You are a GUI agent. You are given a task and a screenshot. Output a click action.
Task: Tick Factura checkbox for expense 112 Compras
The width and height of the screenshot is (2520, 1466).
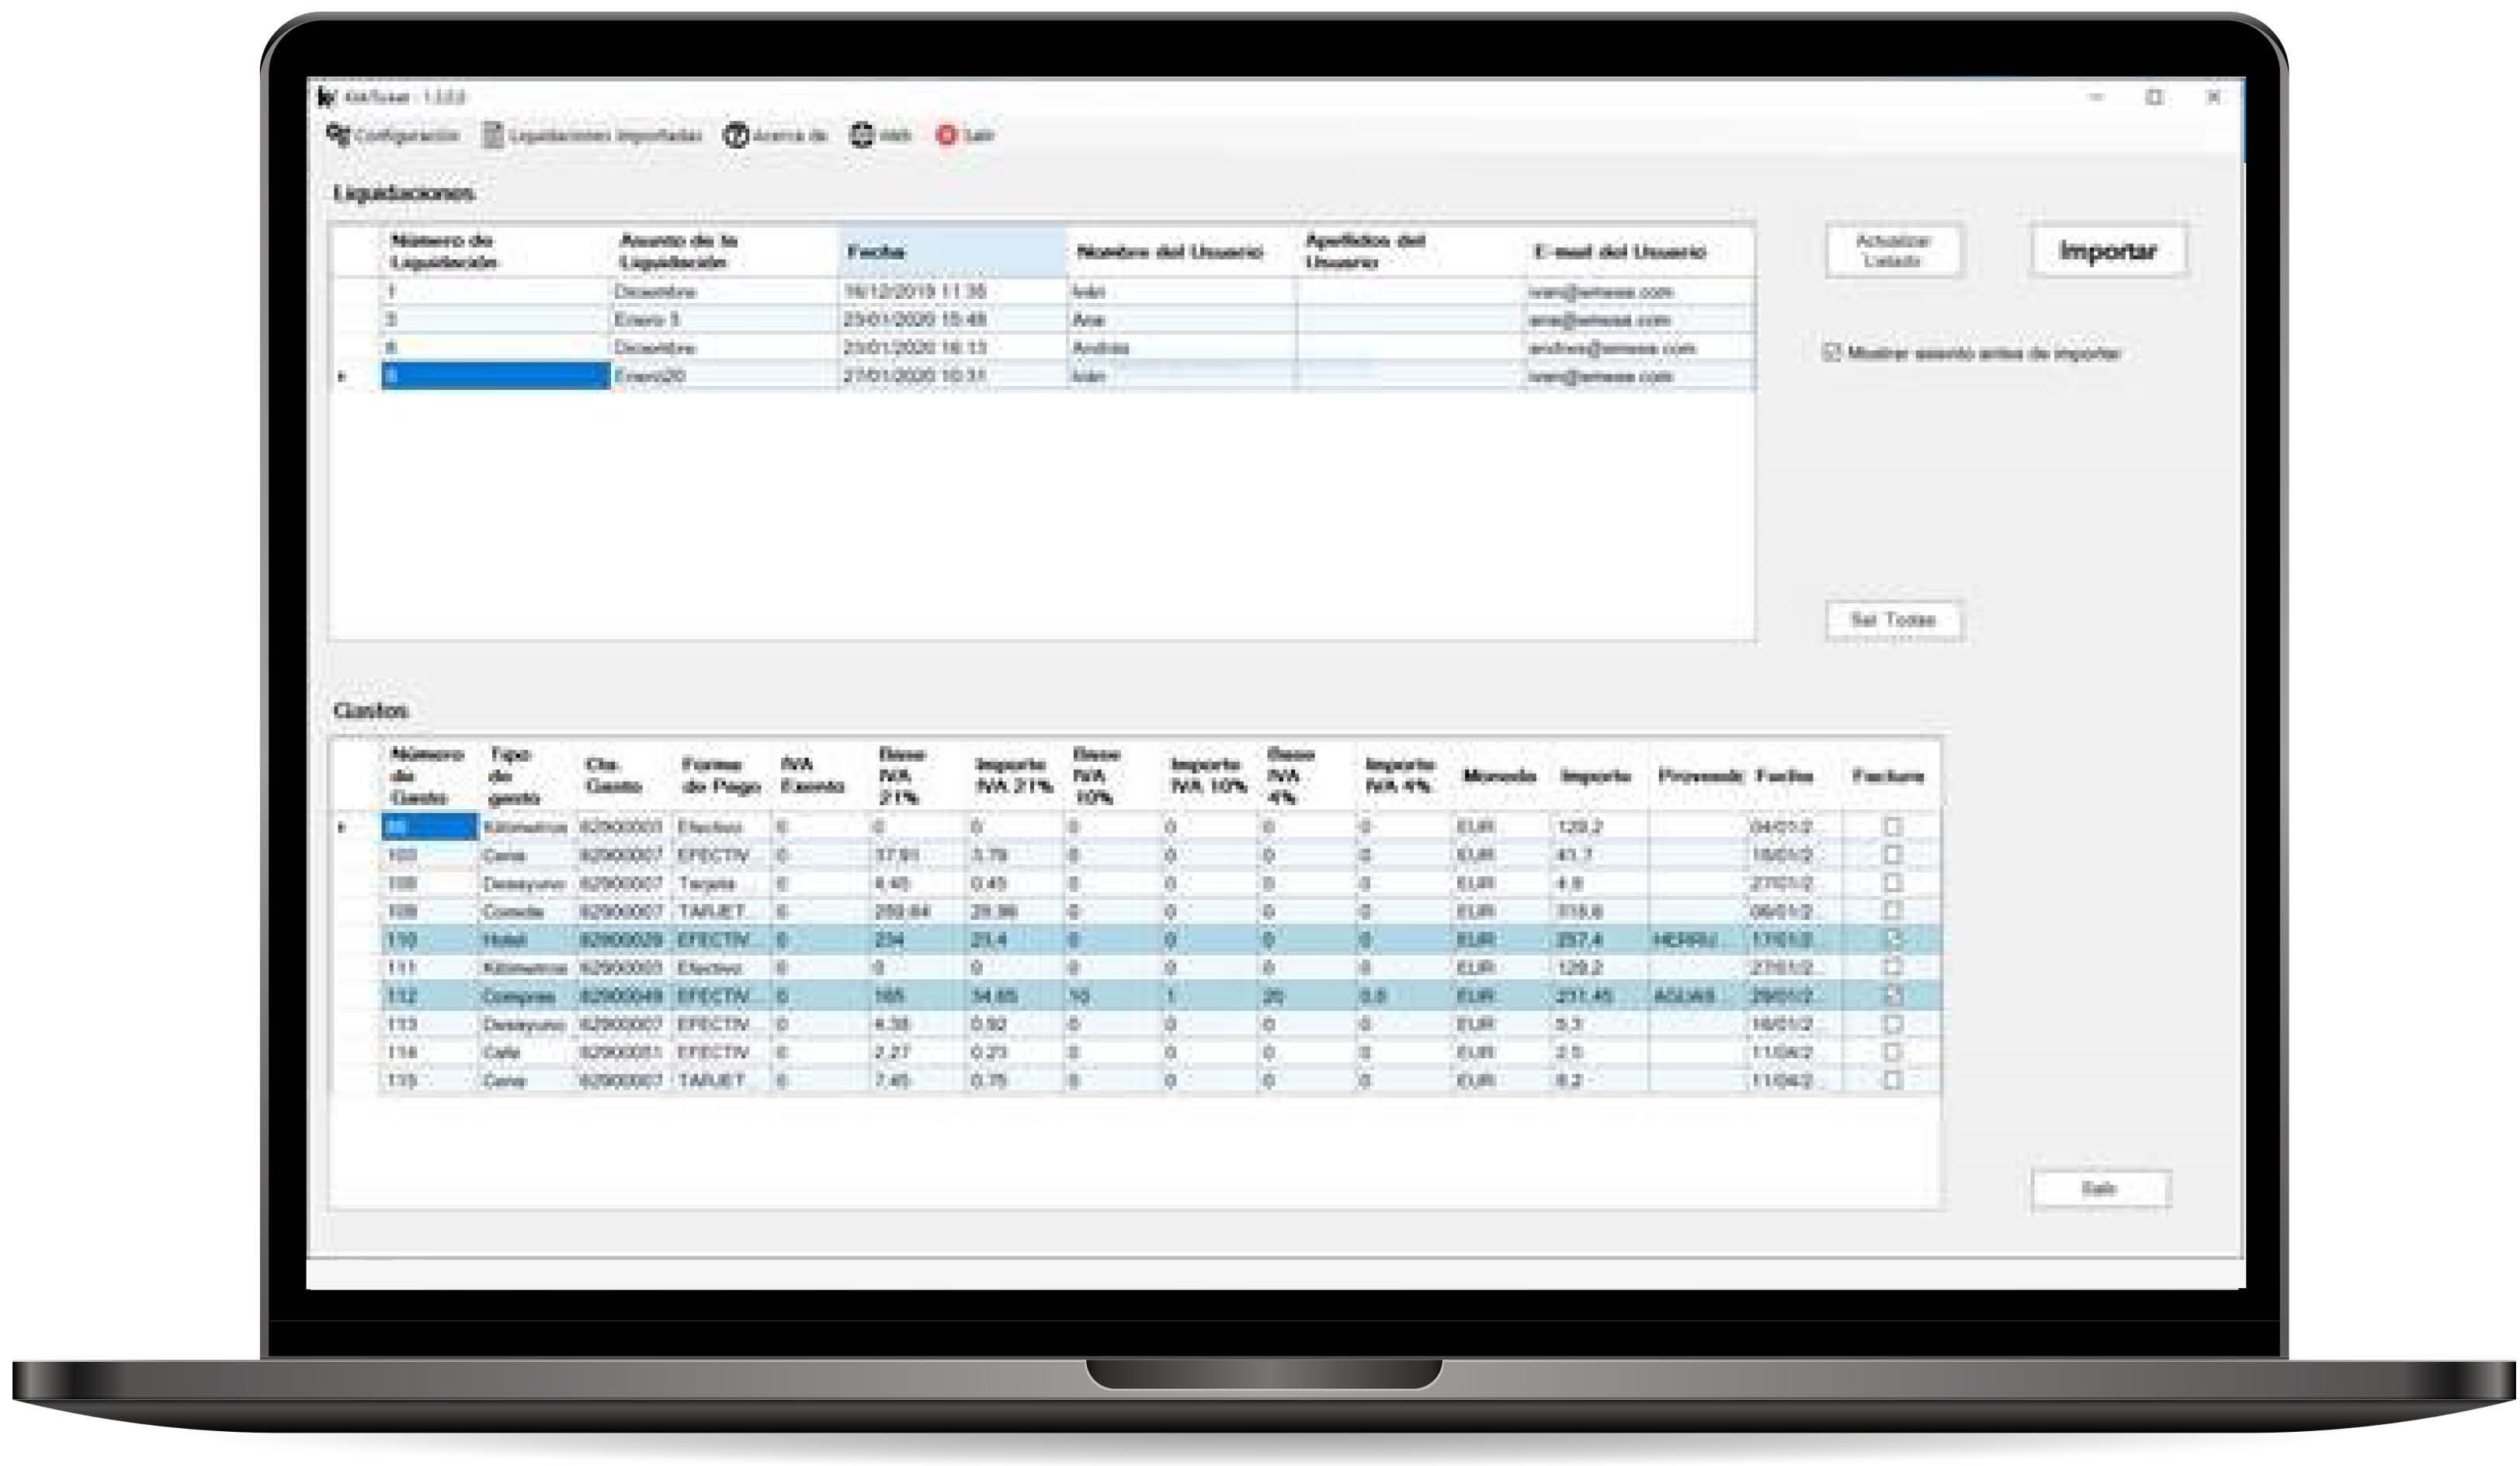coord(1892,995)
